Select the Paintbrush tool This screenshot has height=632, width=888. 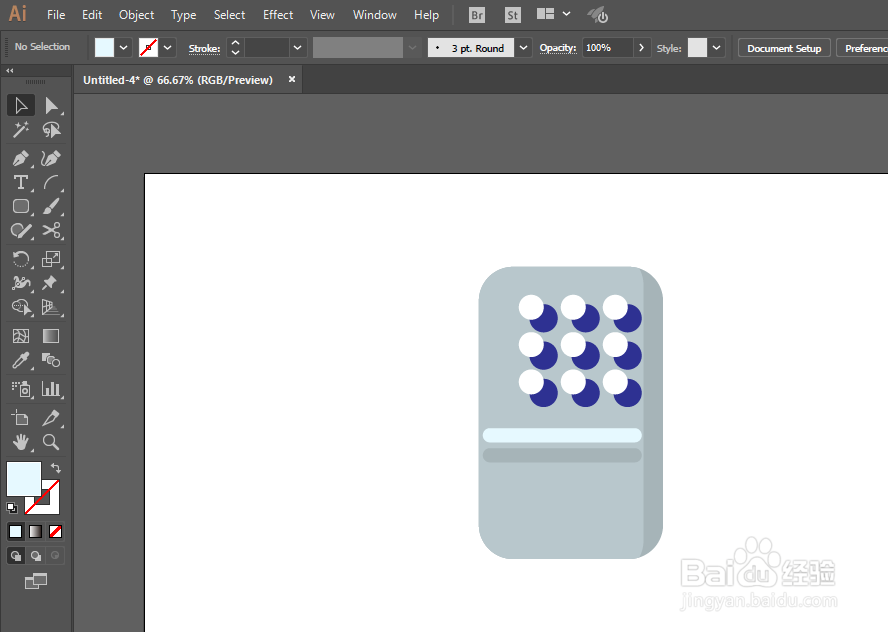[51, 206]
